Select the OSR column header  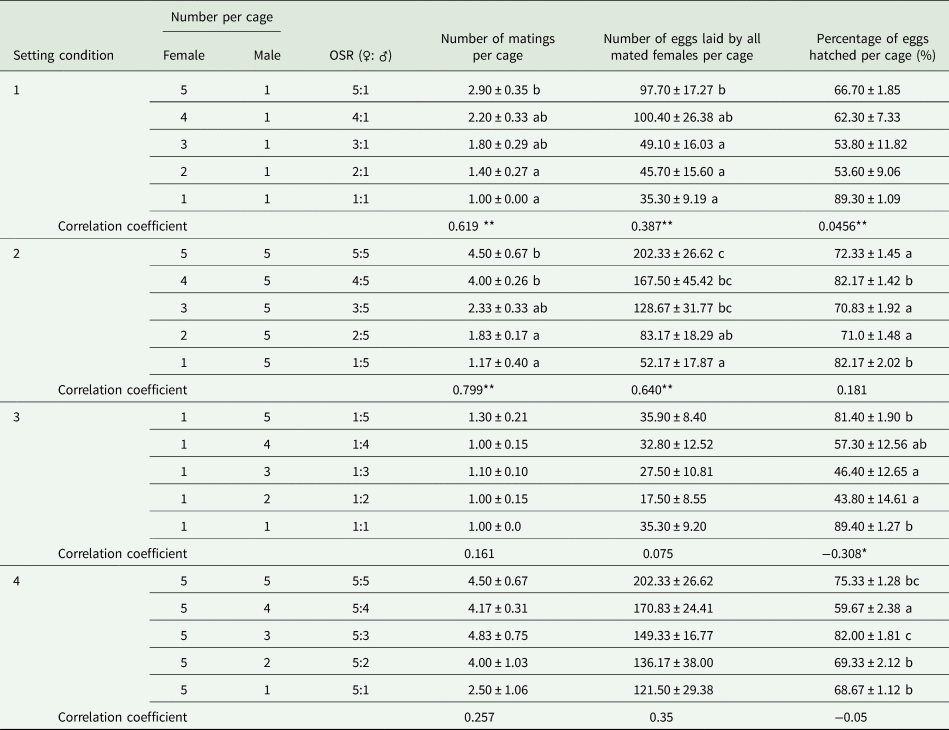pyautogui.click(x=359, y=55)
